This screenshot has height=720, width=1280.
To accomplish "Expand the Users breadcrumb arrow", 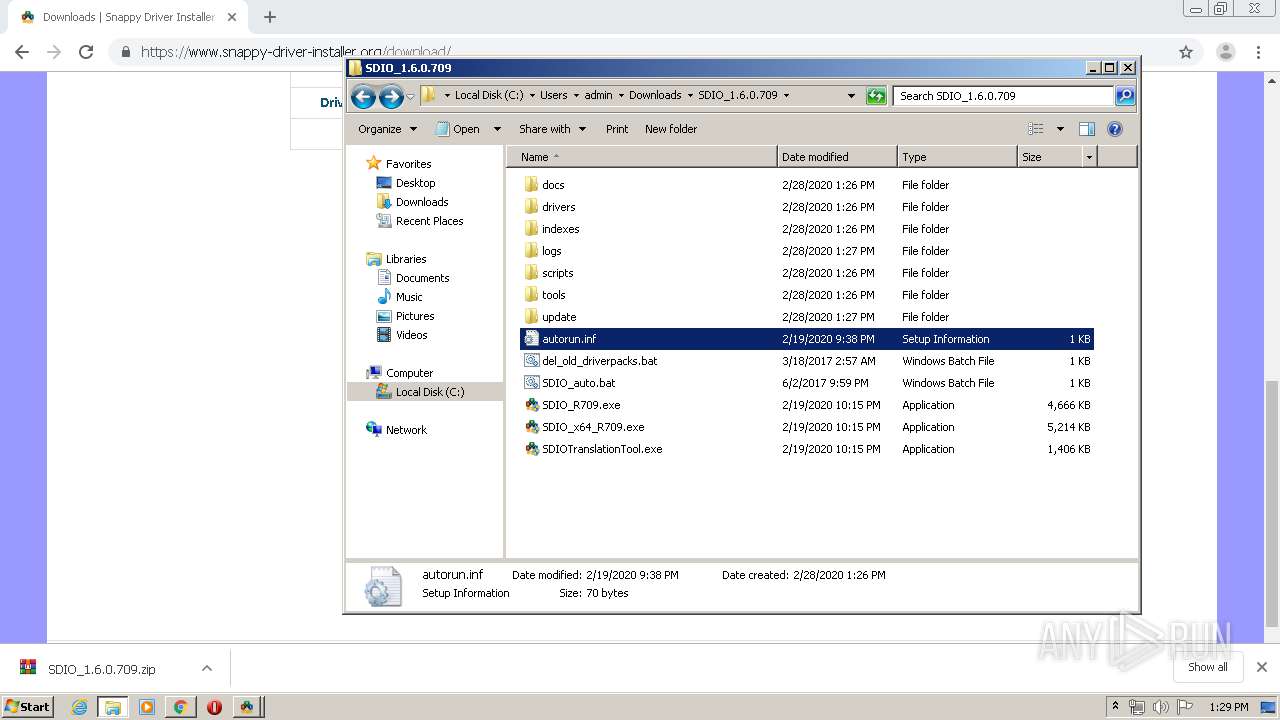I will coord(576,96).
